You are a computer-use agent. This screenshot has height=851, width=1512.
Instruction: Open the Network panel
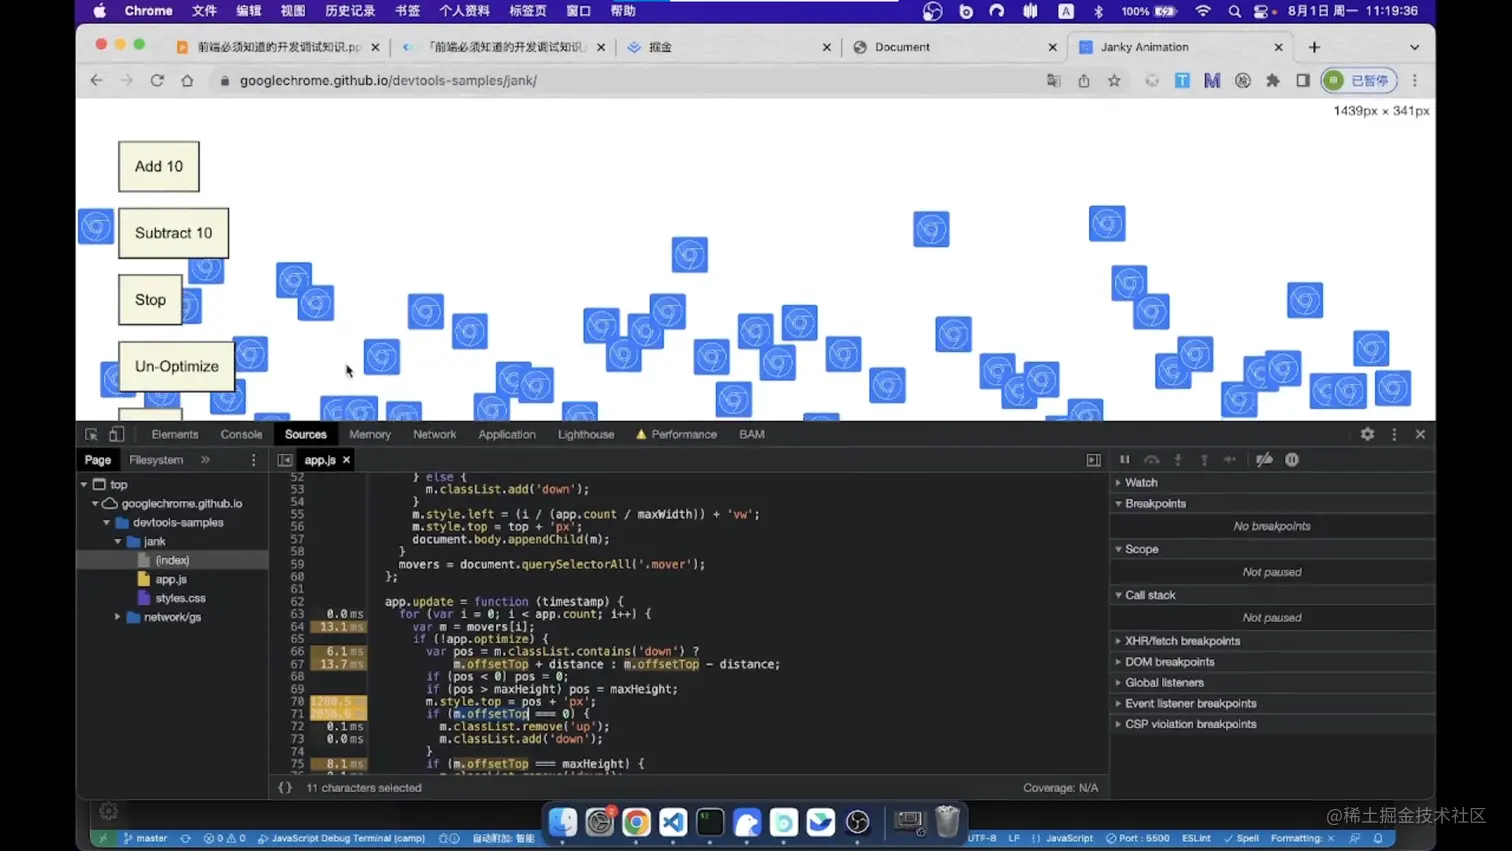pyautogui.click(x=434, y=434)
